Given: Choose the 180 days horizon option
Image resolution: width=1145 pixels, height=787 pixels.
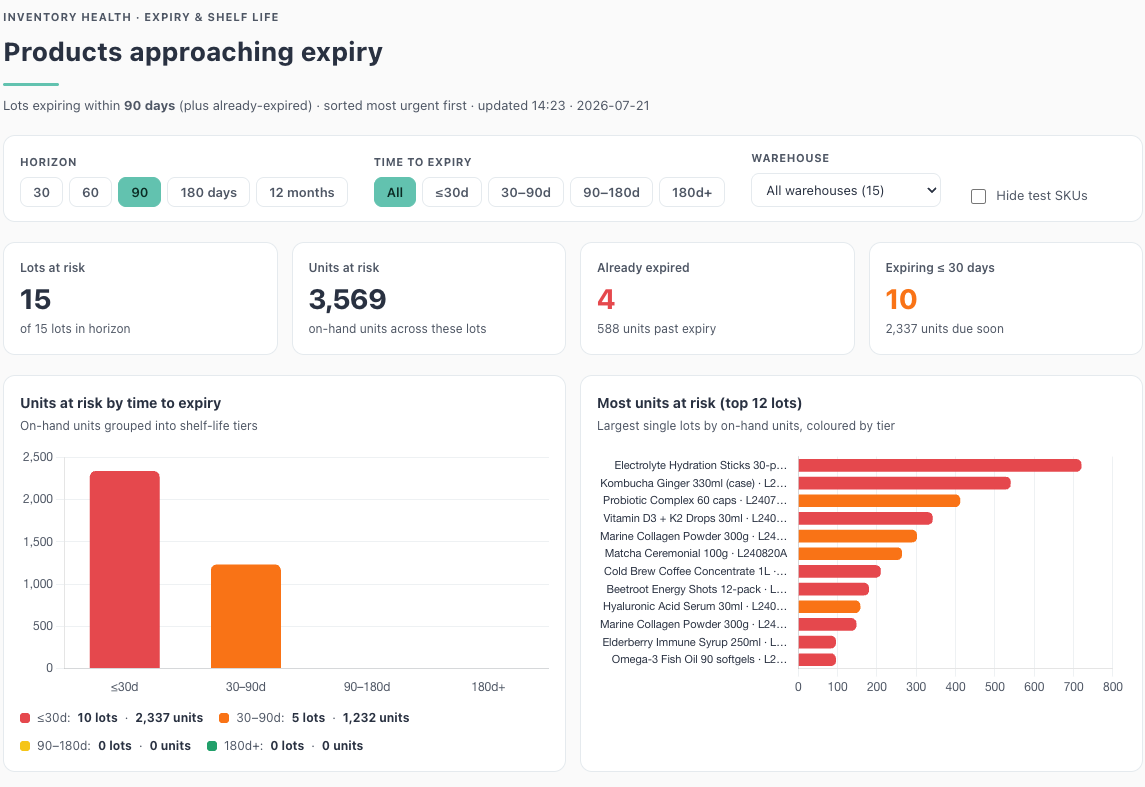Looking at the screenshot, I should 209,193.
